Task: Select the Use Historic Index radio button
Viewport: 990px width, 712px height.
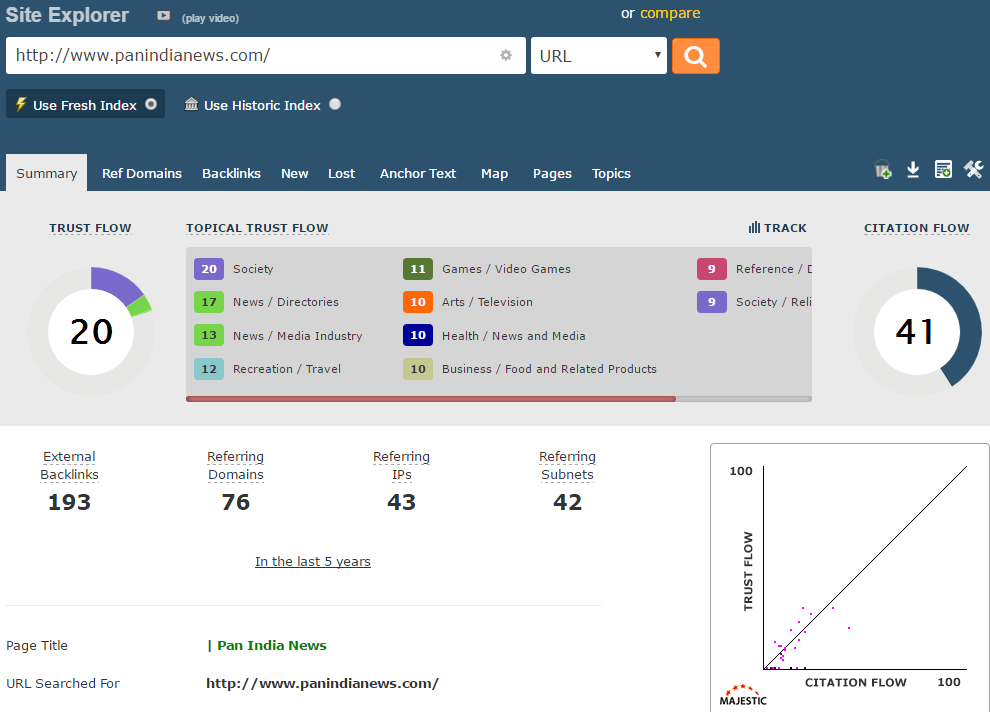Action: (335, 104)
